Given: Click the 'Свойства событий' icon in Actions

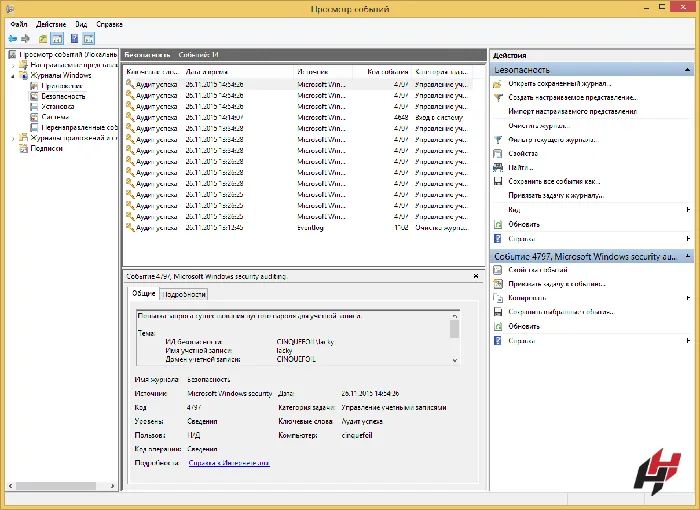Looking at the screenshot, I should tap(498, 270).
